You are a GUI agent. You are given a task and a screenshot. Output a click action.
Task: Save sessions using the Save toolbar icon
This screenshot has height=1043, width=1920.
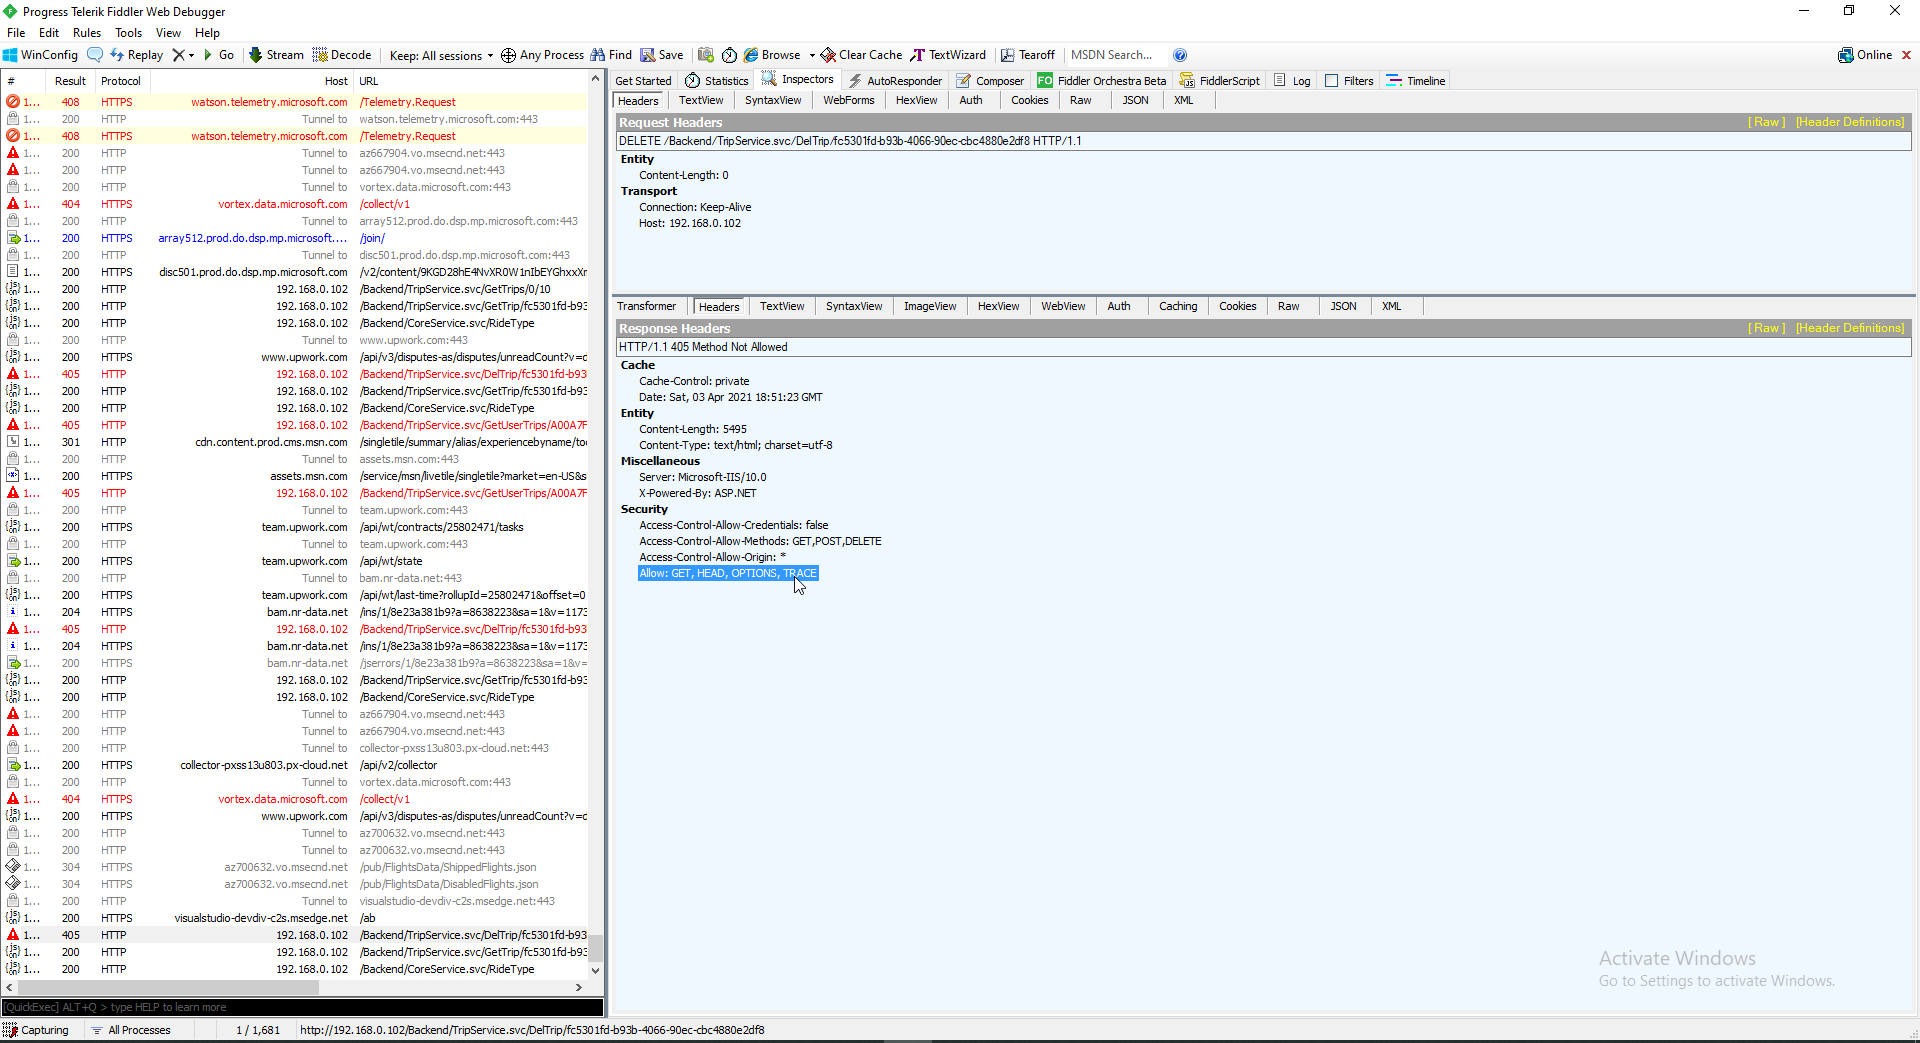tap(662, 55)
